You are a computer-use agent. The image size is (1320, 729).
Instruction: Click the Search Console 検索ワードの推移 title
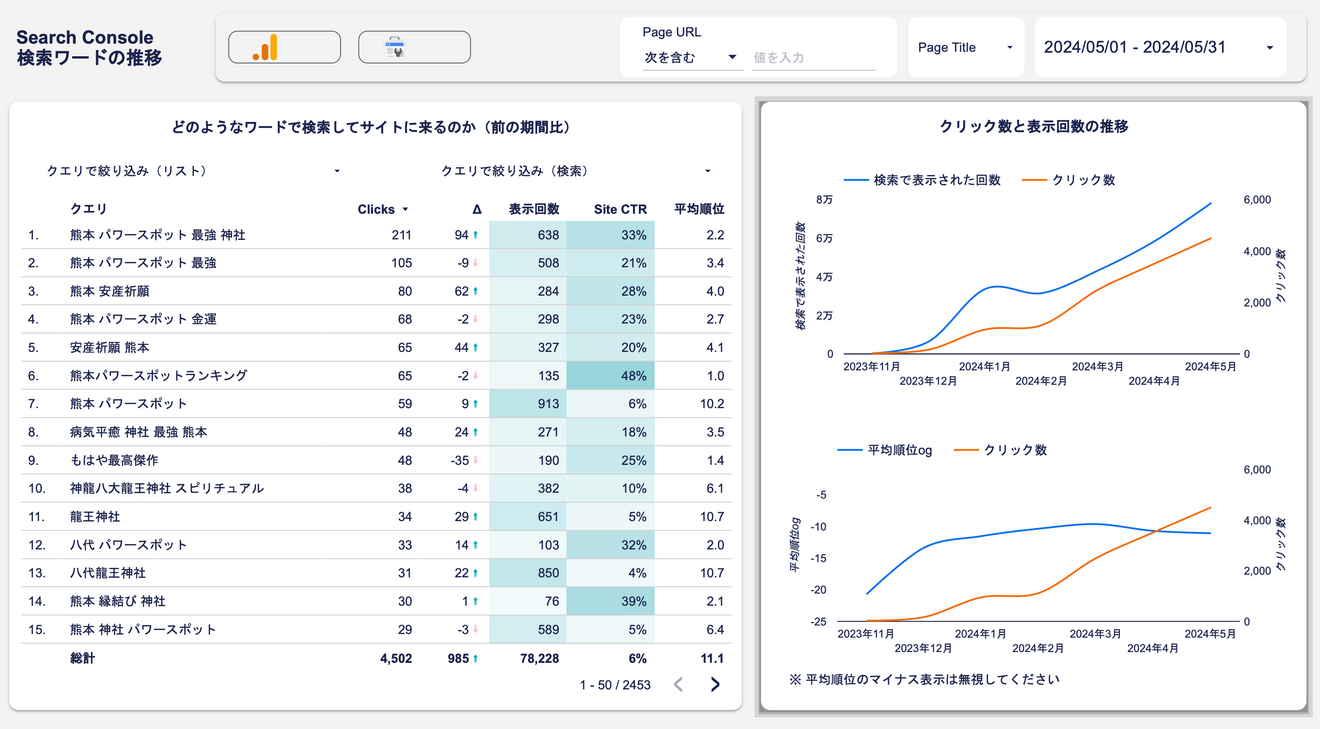click(89, 47)
